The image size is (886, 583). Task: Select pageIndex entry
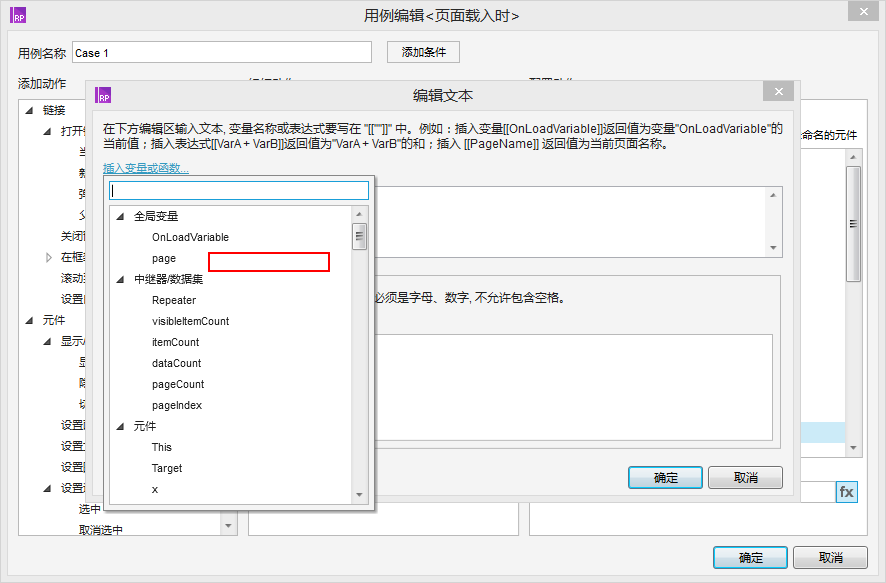click(177, 405)
